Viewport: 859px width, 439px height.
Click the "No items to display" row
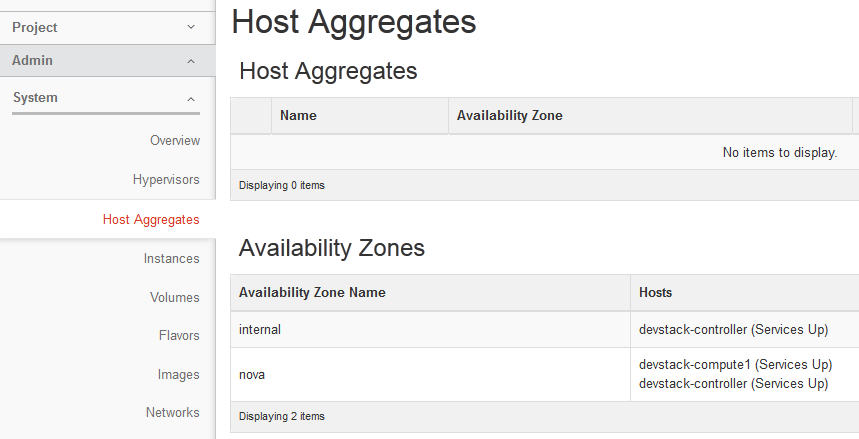coord(779,153)
